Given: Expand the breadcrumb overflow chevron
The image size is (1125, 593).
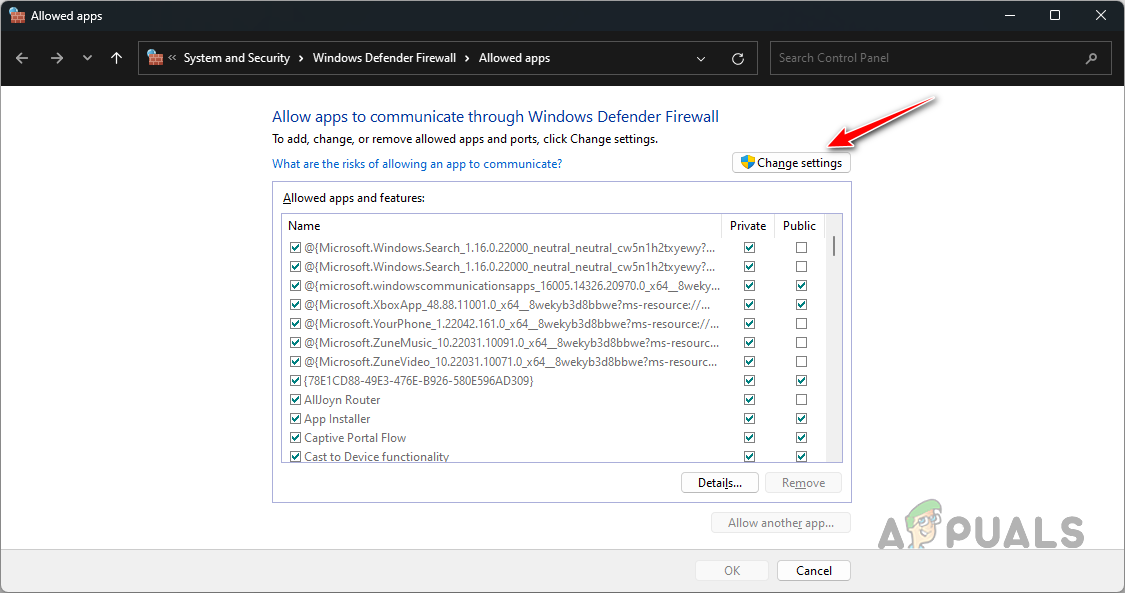Looking at the screenshot, I should pyautogui.click(x=170, y=57).
